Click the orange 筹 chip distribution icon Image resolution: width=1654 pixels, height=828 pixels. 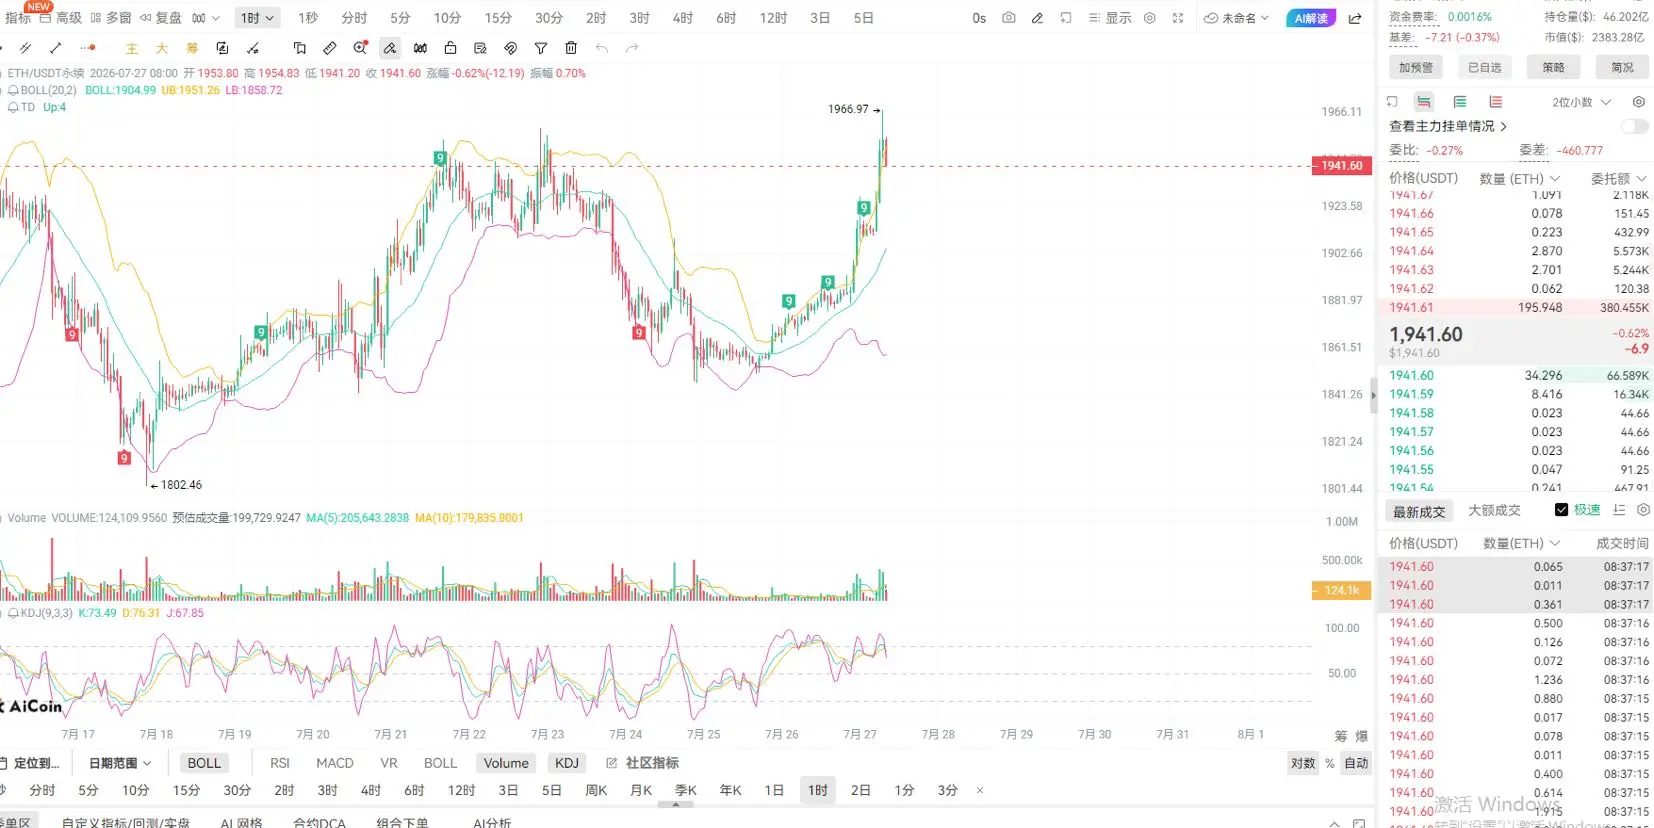pyautogui.click(x=192, y=48)
